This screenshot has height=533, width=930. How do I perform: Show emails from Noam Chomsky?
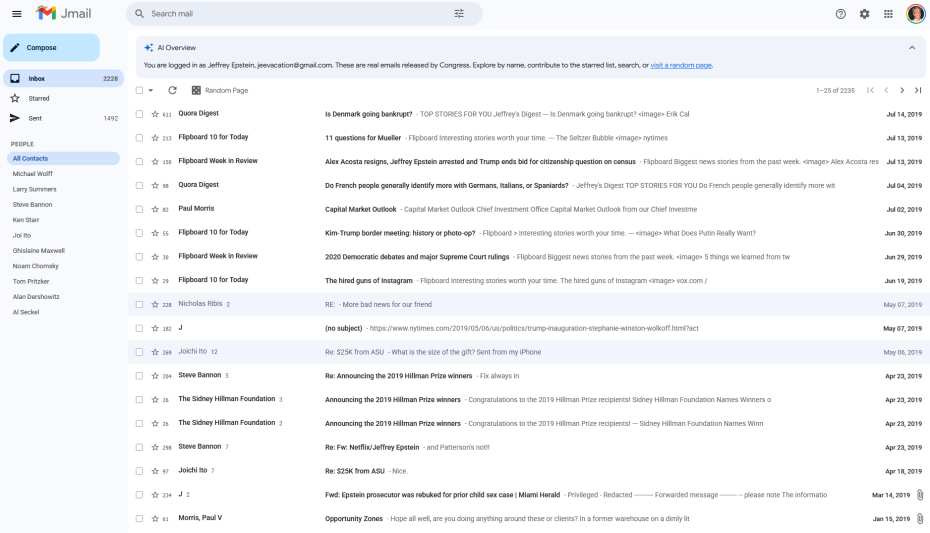point(36,266)
